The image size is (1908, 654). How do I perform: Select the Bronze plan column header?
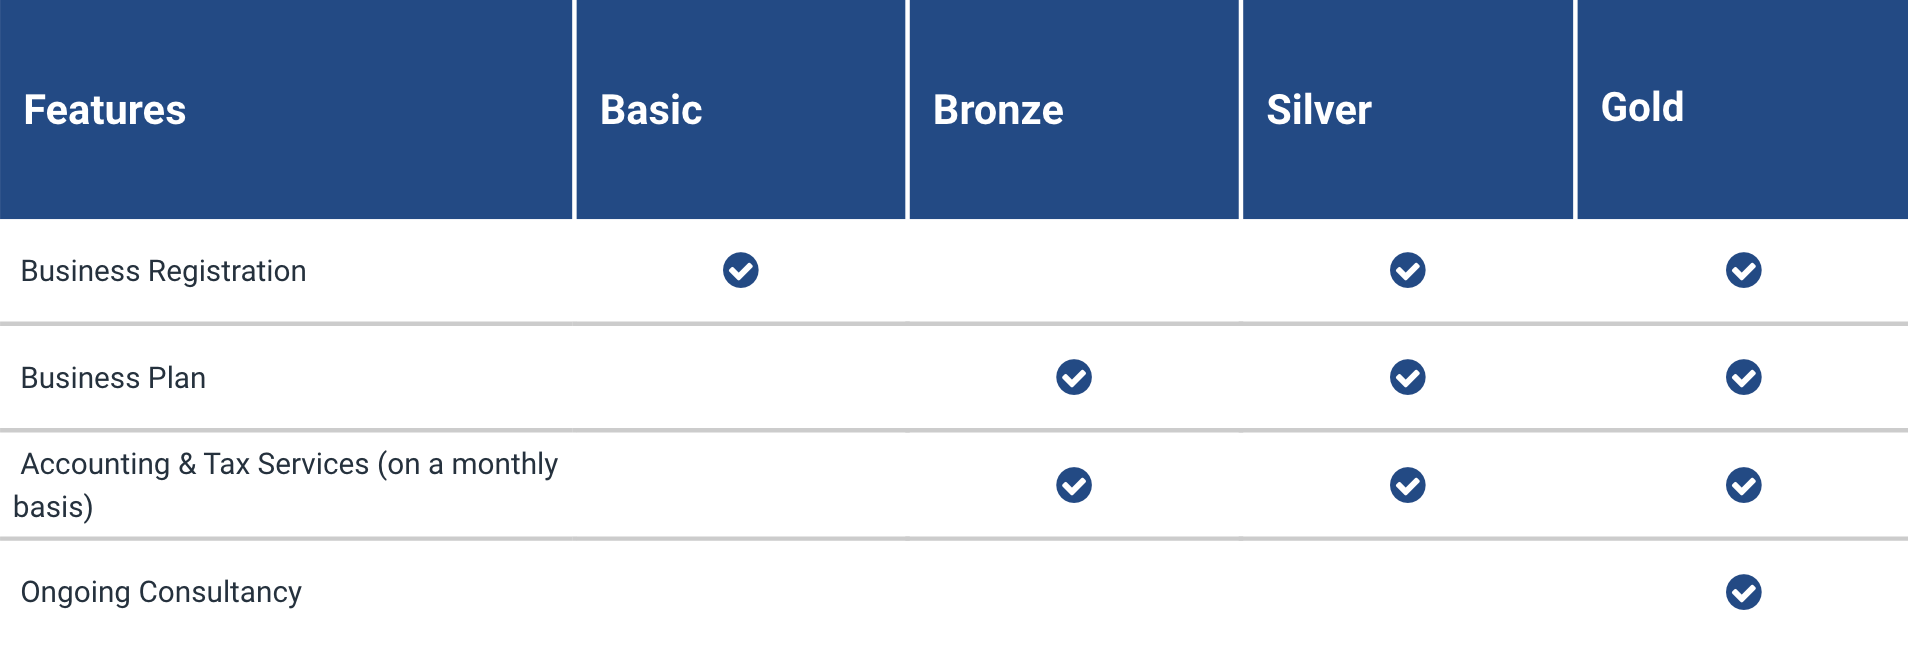pyautogui.click(x=998, y=110)
